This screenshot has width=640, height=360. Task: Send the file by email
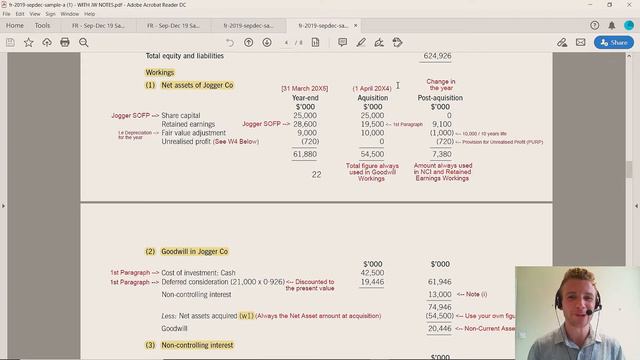pyautogui.click(x=580, y=42)
